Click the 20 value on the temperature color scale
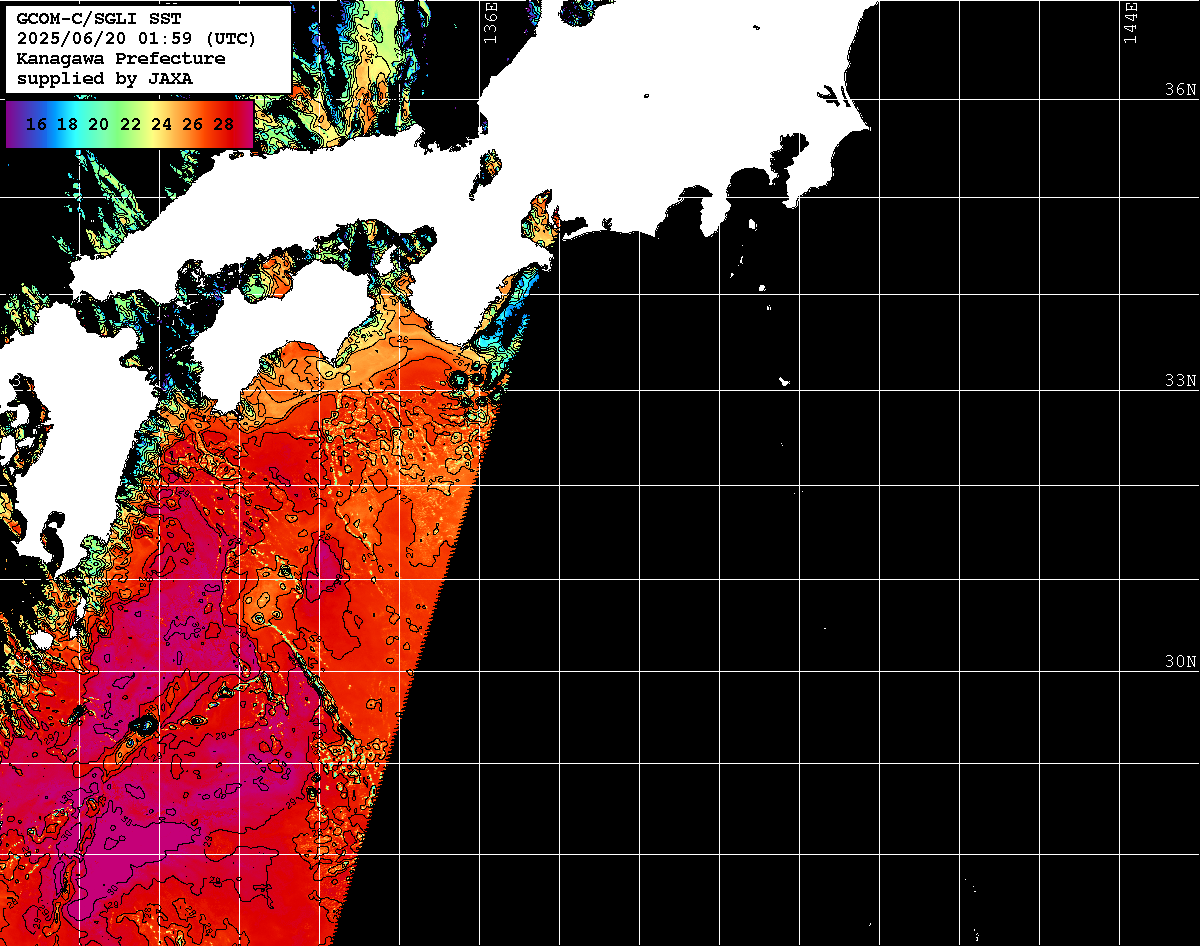 coord(99,125)
